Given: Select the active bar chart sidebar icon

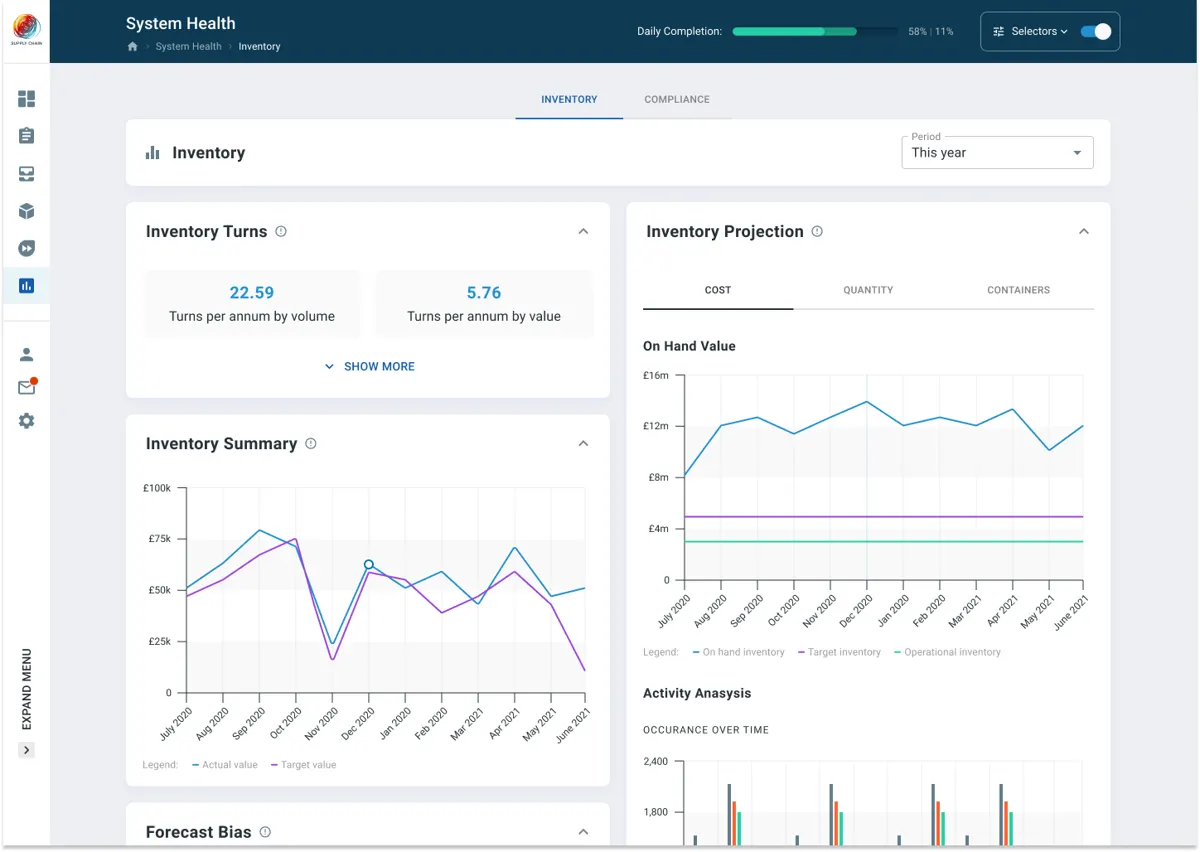Looking at the screenshot, I should click(27, 286).
